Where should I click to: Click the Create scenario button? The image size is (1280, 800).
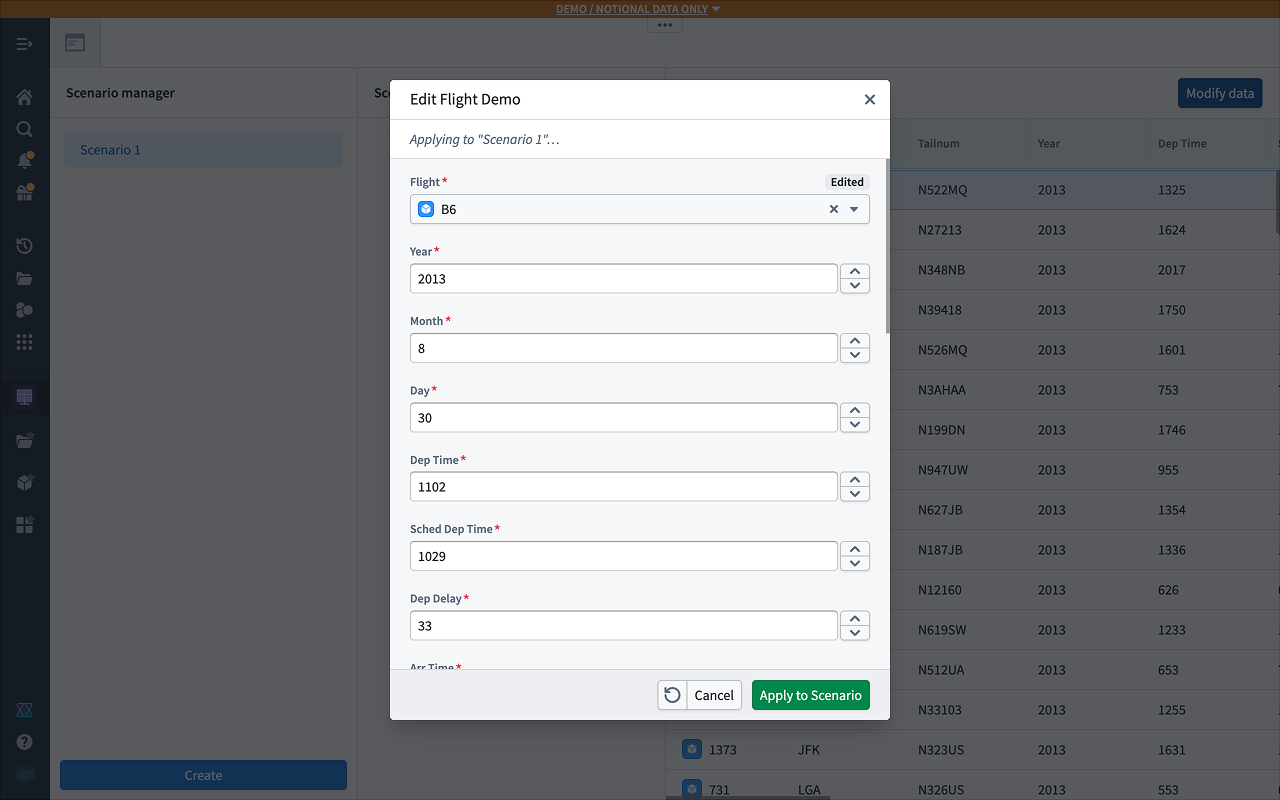pos(203,775)
